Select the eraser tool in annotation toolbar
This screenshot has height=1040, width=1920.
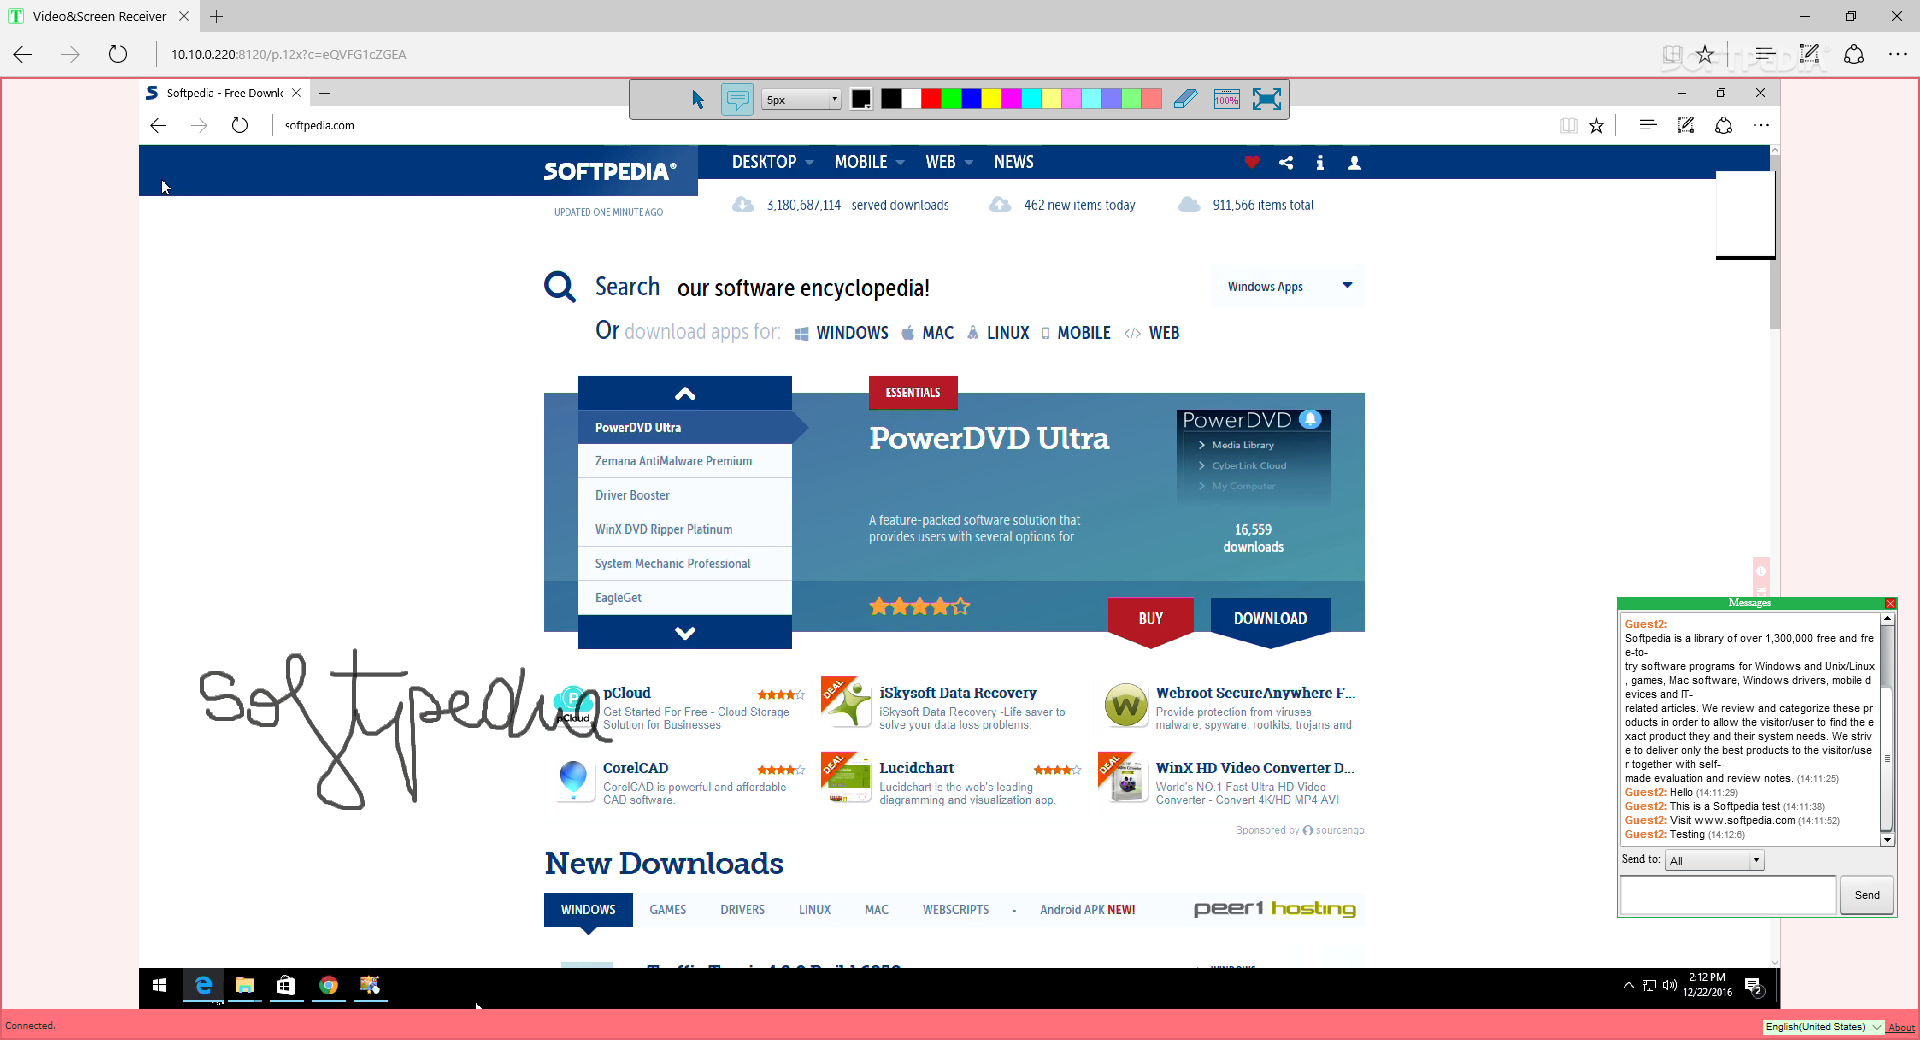(x=1186, y=99)
